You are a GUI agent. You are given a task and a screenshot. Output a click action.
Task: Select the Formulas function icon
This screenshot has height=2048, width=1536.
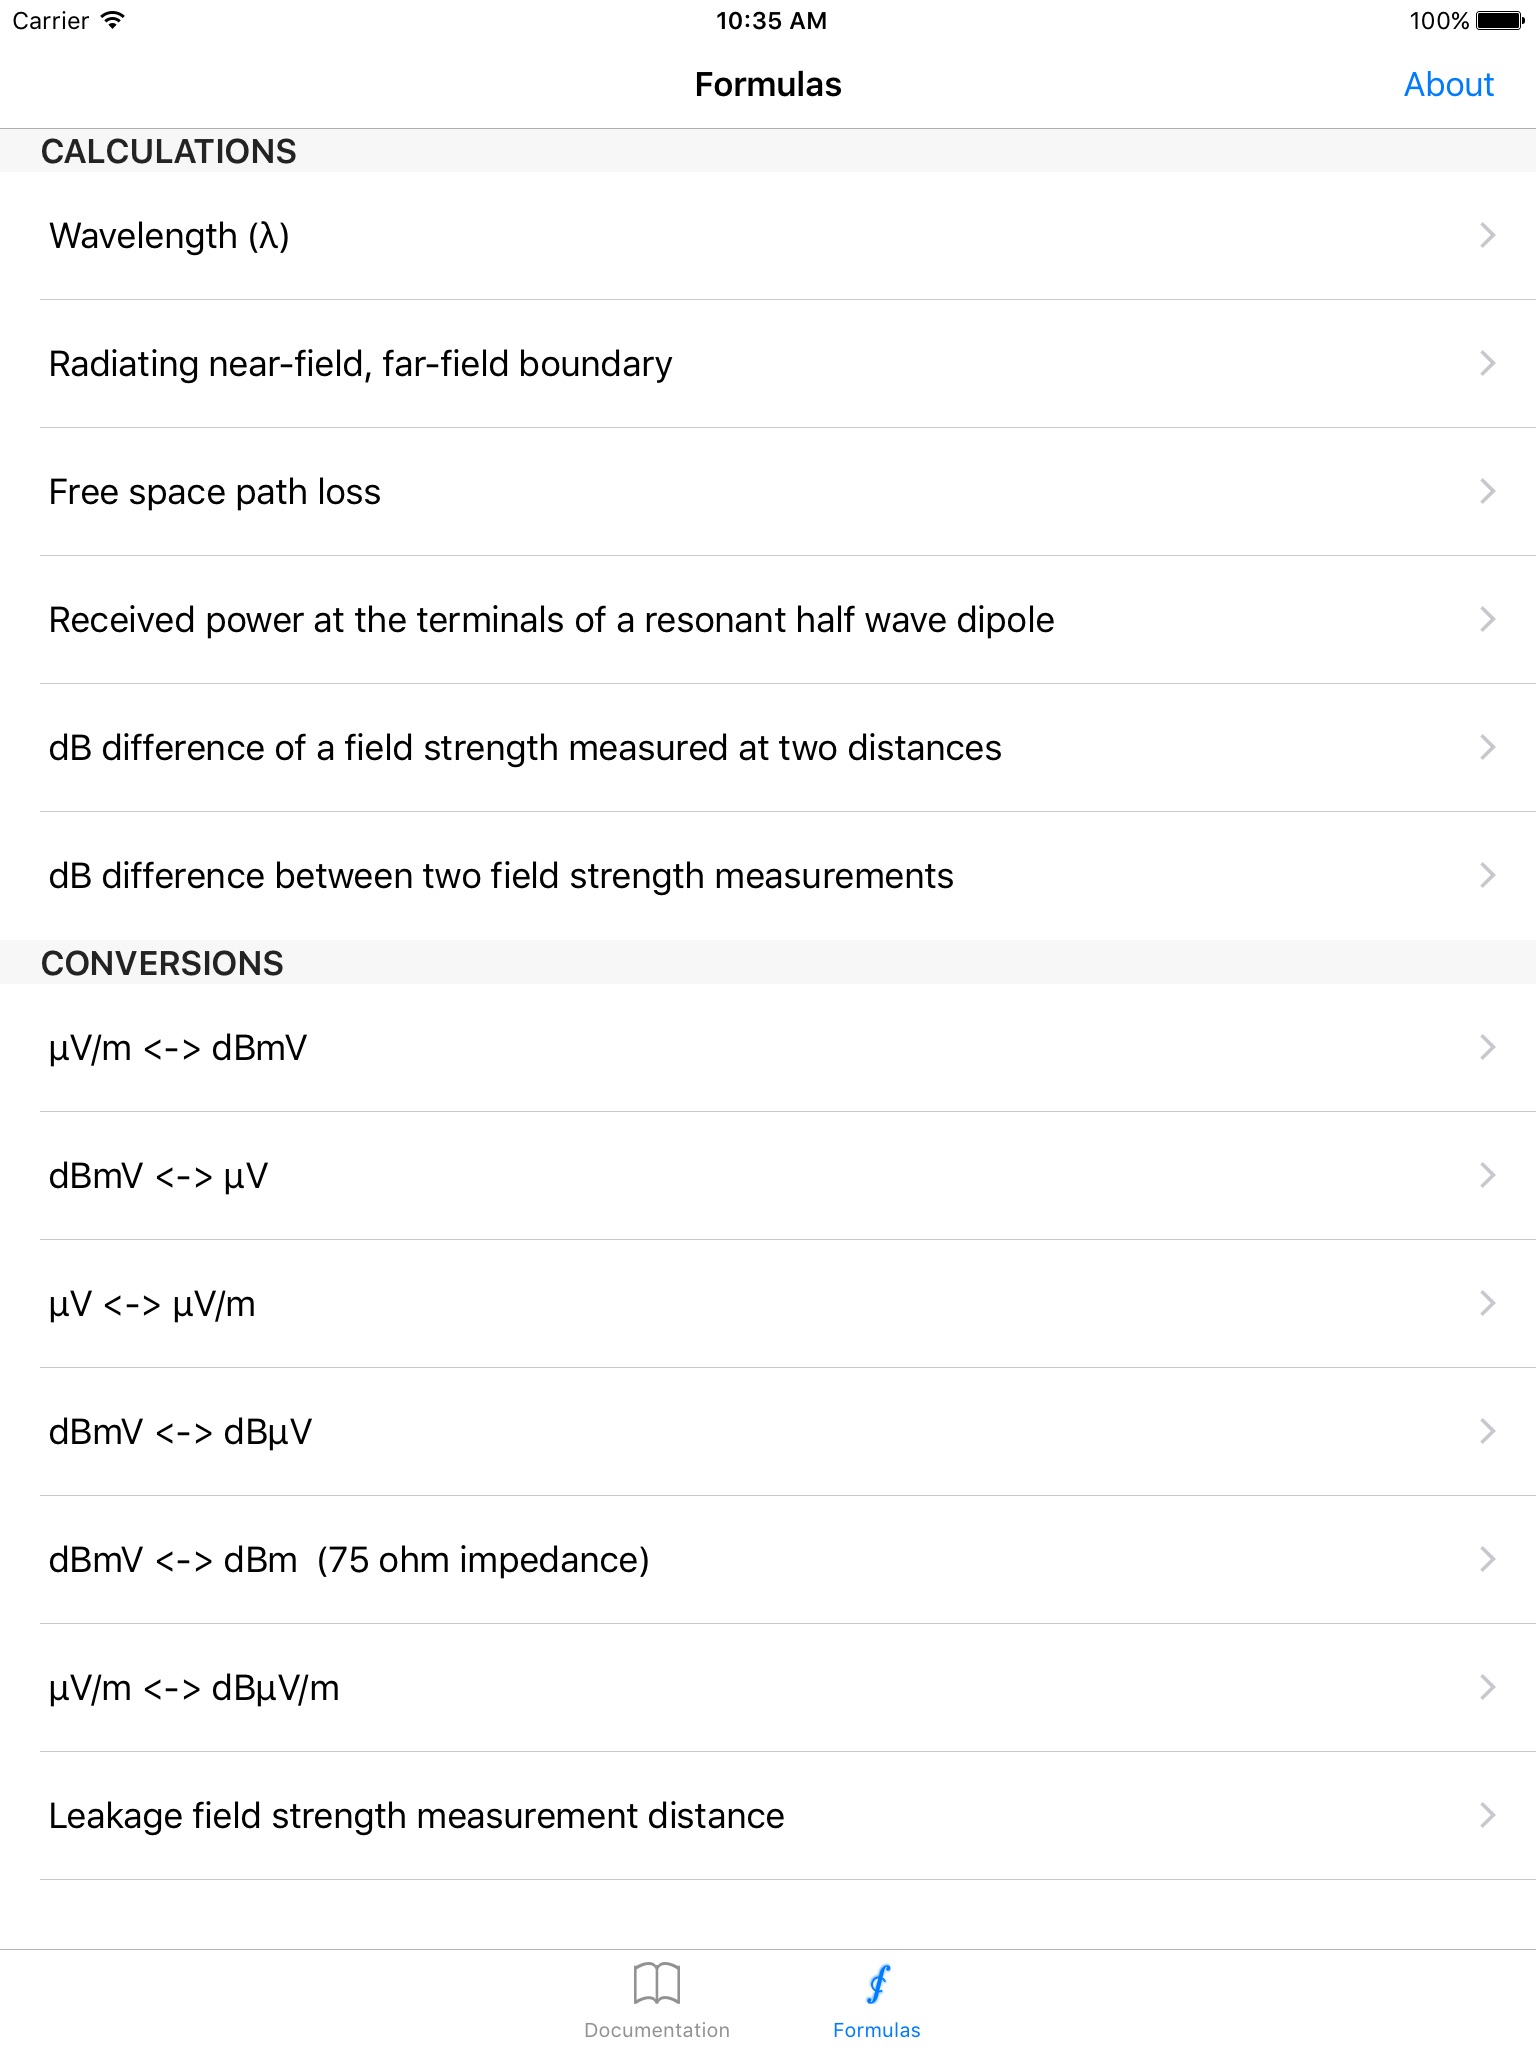(x=877, y=1984)
